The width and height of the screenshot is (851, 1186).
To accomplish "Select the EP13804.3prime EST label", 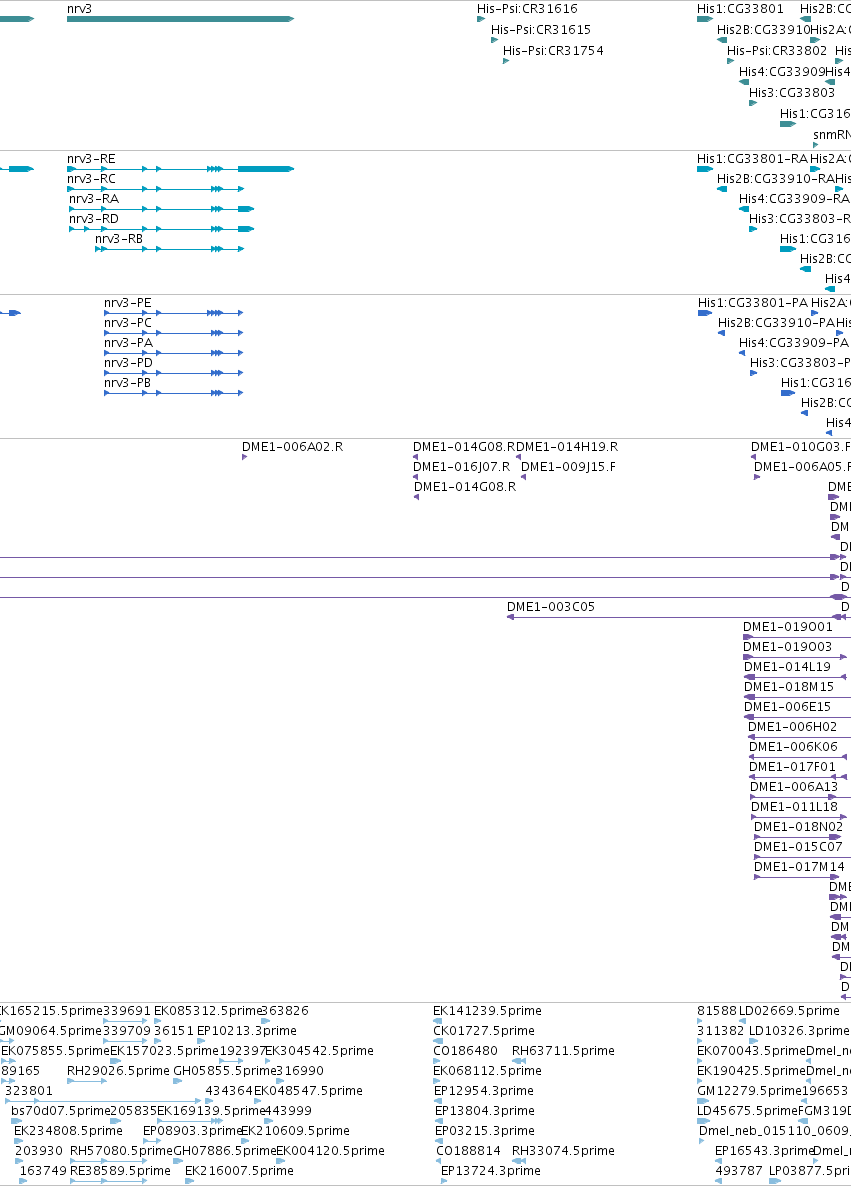I will click(485, 1111).
